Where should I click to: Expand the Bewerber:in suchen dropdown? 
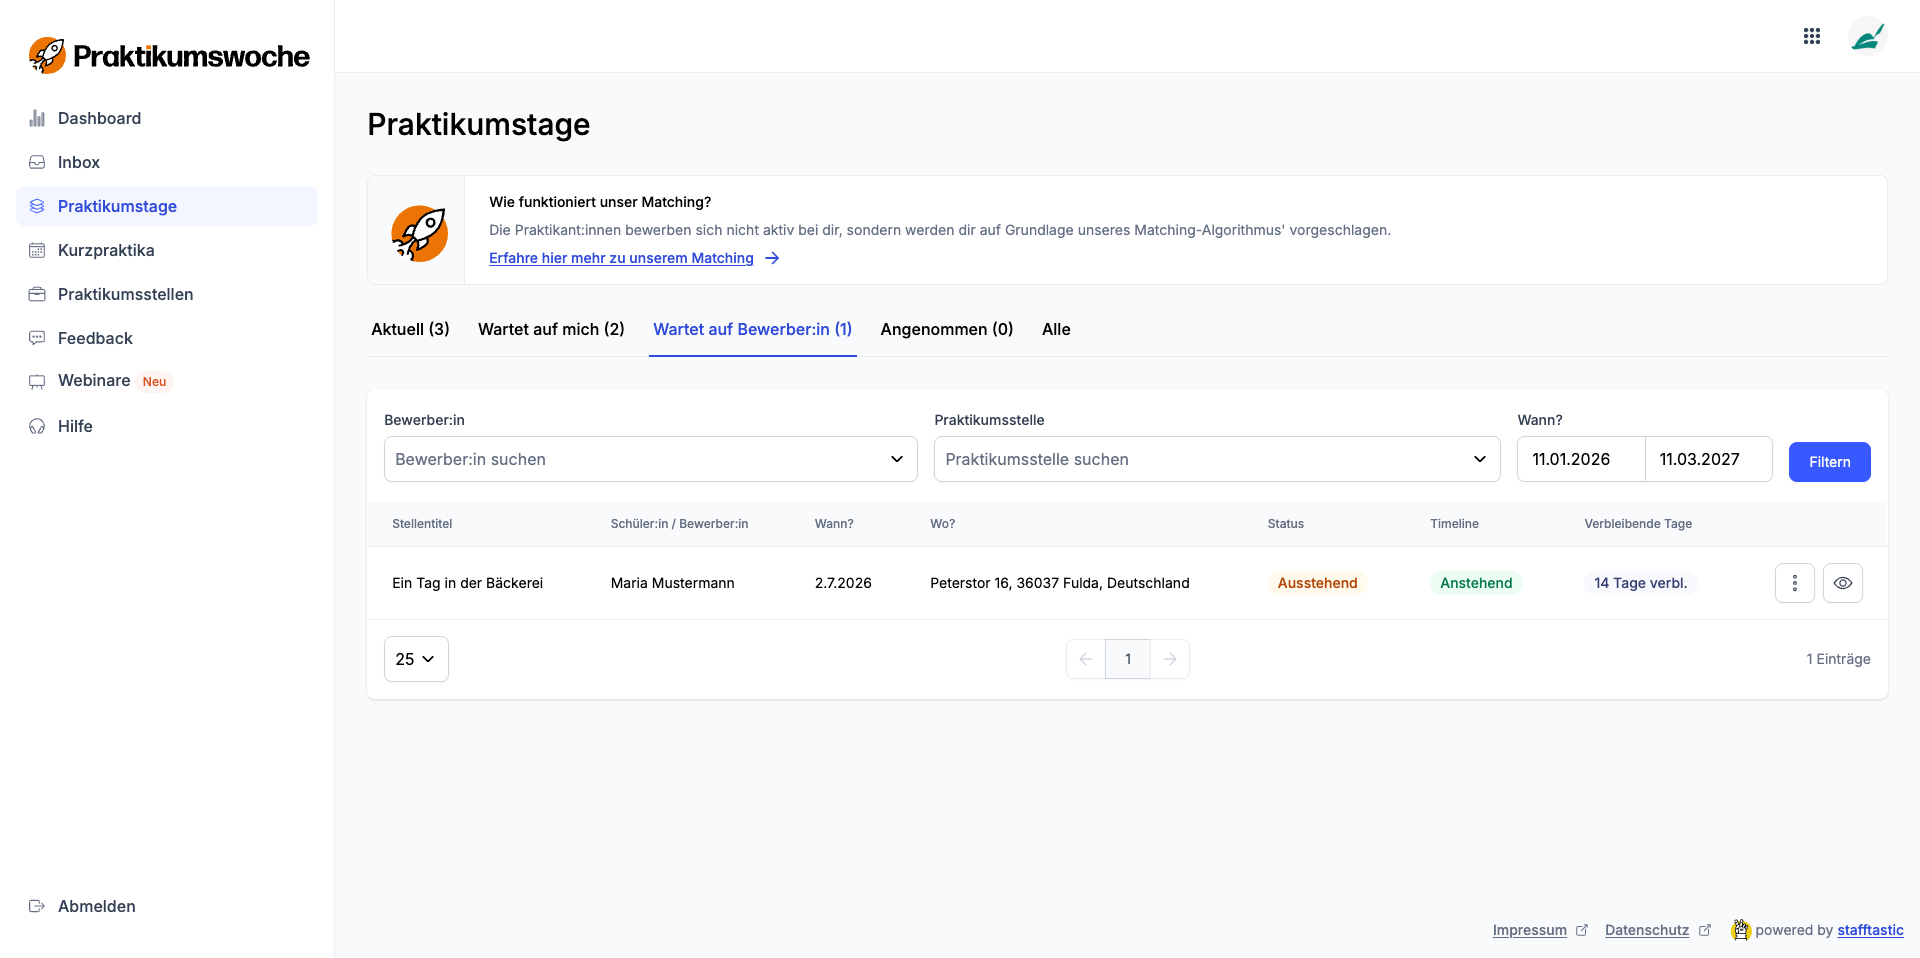pyautogui.click(x=650, y=459)
